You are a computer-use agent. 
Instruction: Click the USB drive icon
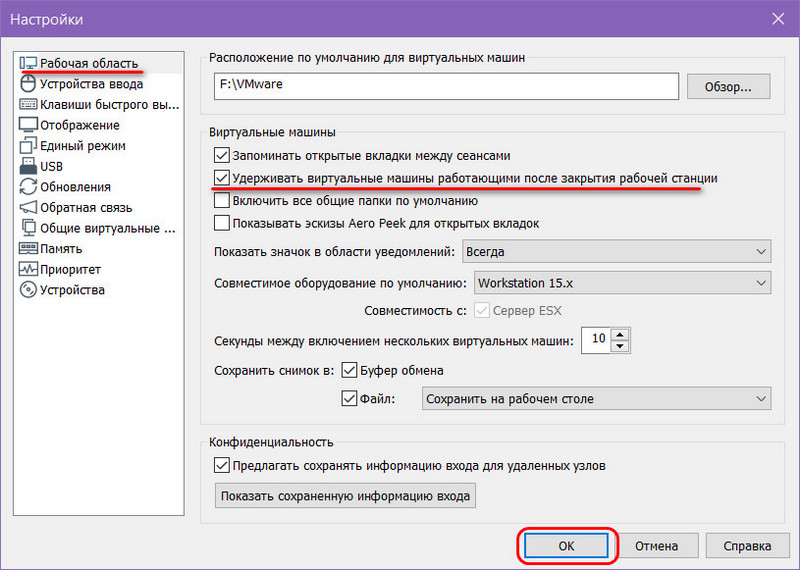[28, 166]
